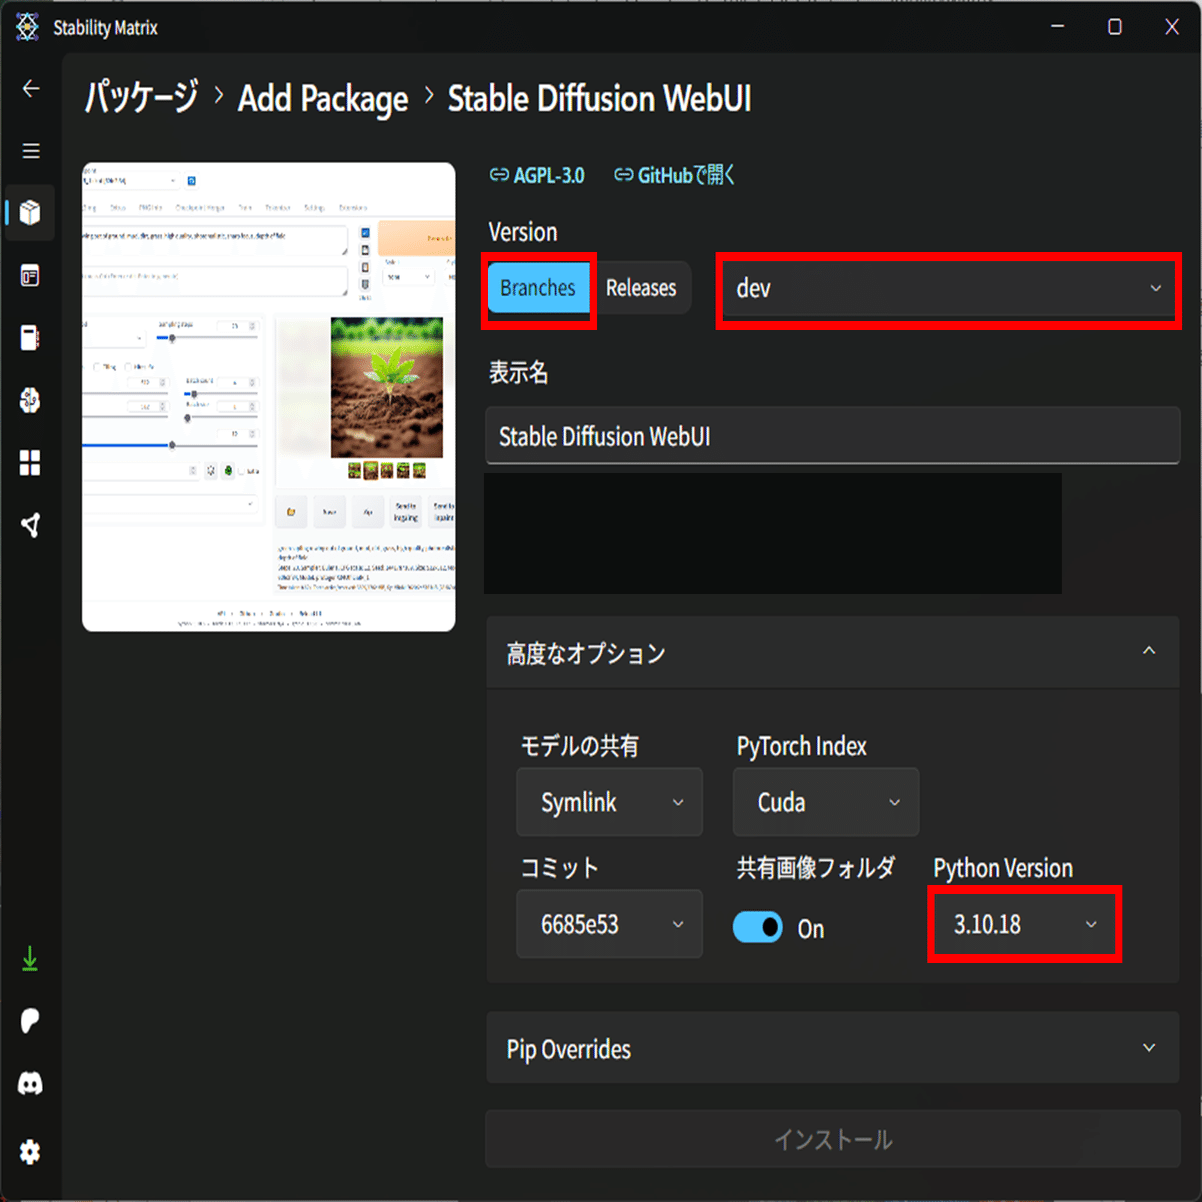Click the Stable Diffusion WebUI breadcrumb title
The height and width of the screenshot is (1202, 1202).
[x=599, y=98]
